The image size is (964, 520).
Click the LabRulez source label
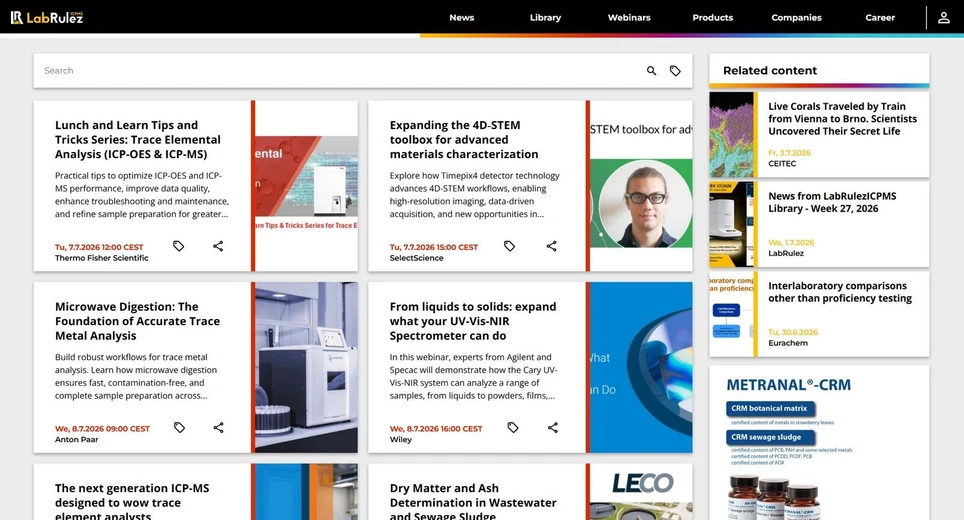click(x=786, y=253)
